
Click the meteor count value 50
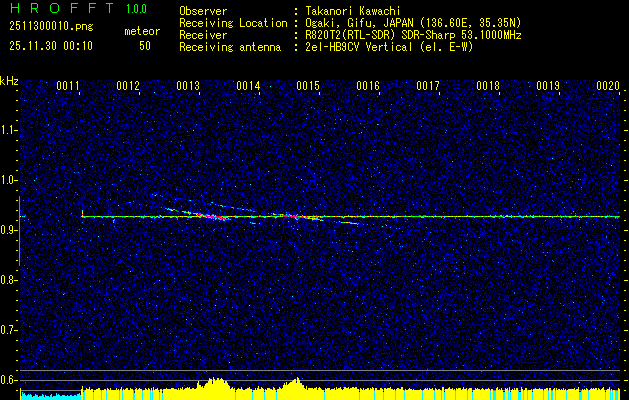tap(145, 46)
